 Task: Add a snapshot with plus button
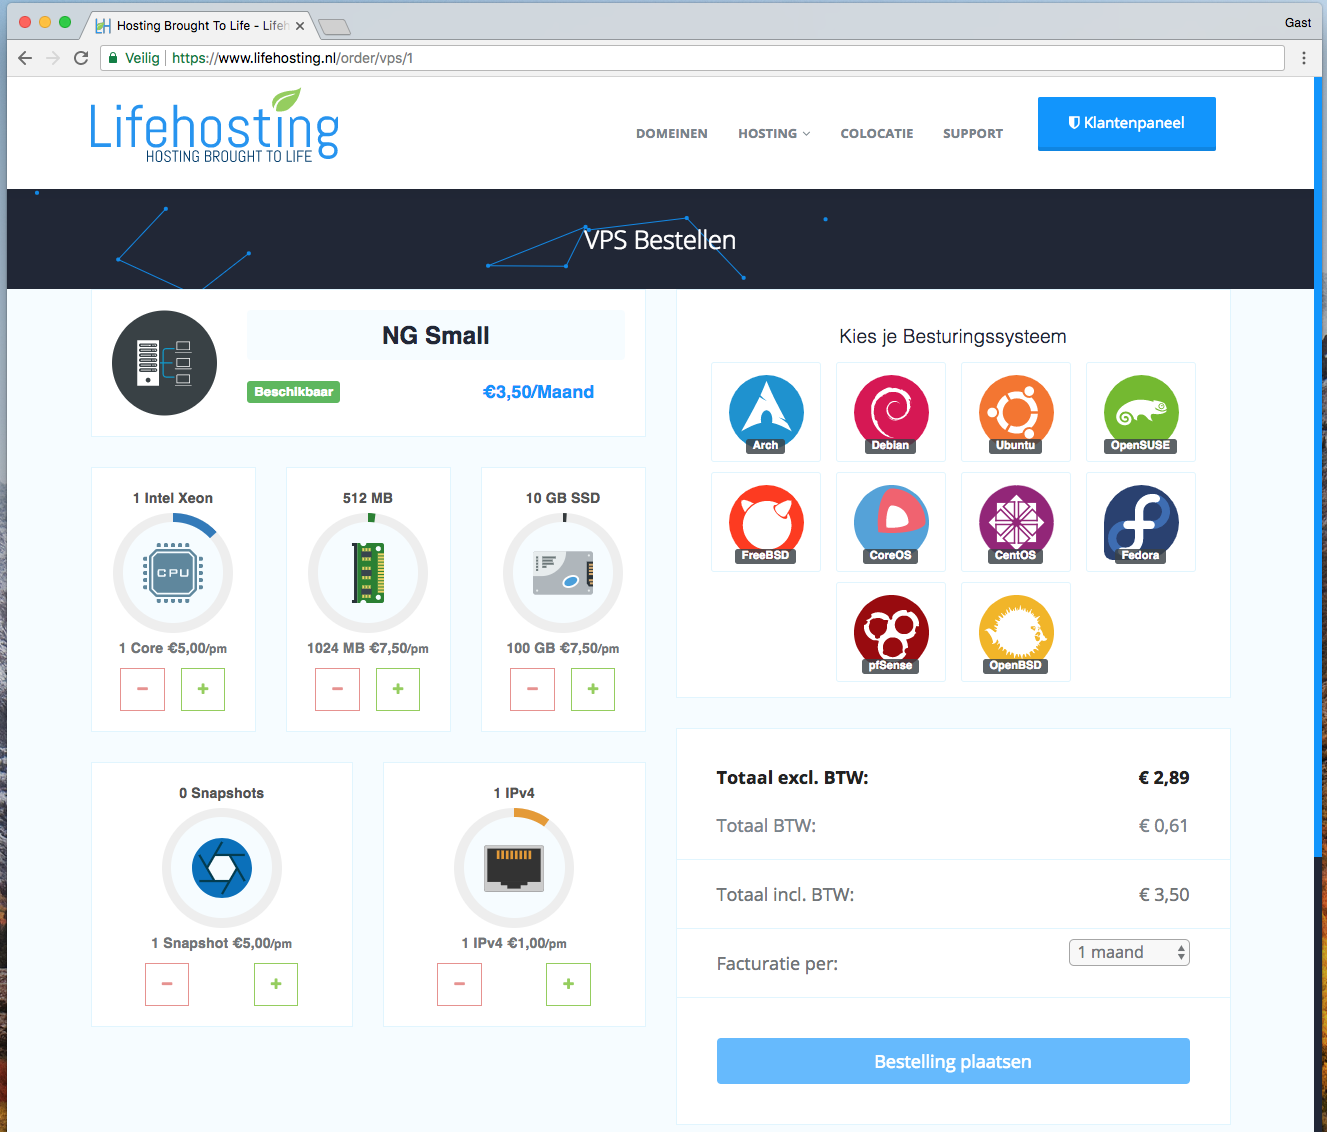276,984
